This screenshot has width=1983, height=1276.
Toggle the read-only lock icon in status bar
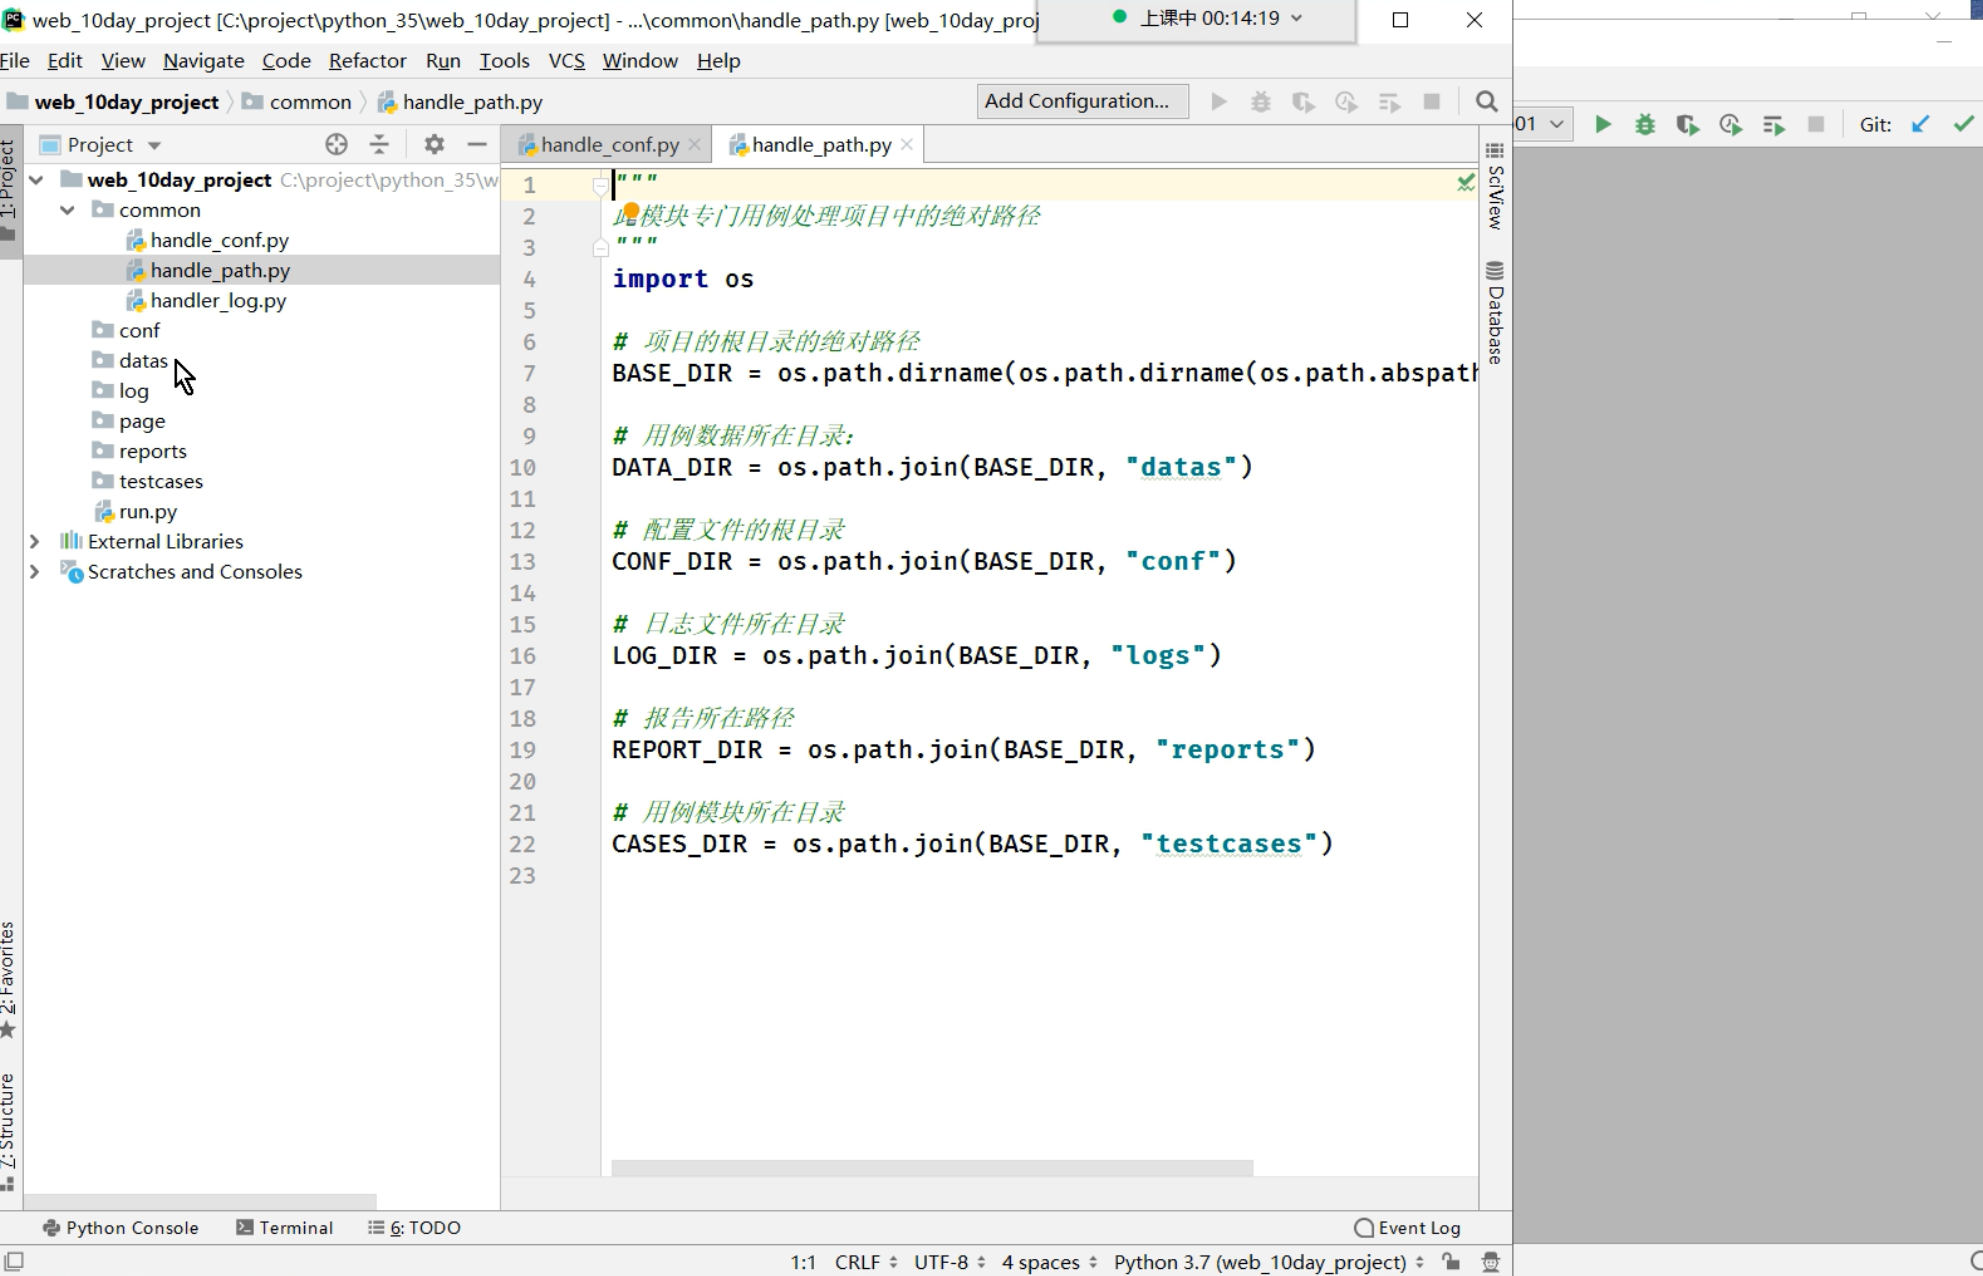click(1451, 1262)
